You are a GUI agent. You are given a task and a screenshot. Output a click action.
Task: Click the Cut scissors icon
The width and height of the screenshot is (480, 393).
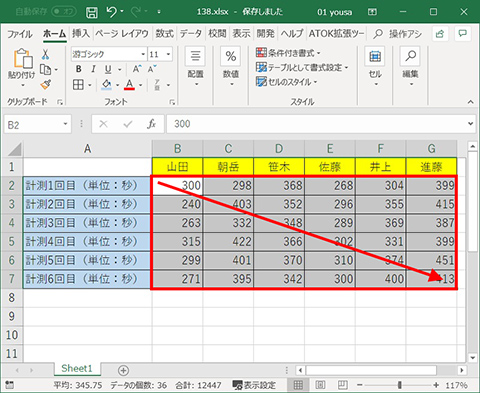tap(46, 54)
